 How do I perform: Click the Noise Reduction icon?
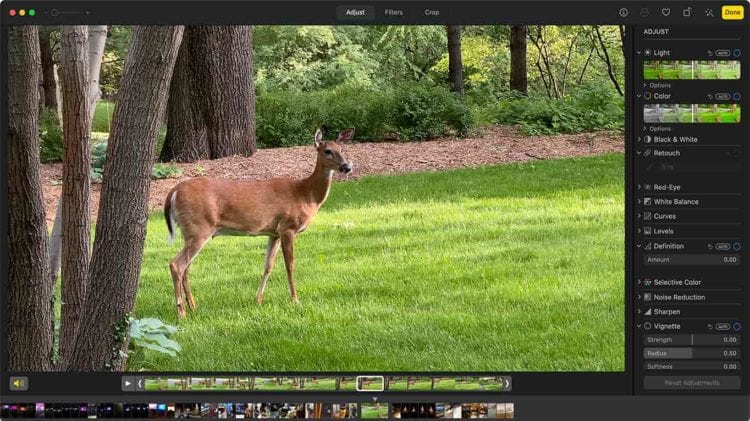647,297
